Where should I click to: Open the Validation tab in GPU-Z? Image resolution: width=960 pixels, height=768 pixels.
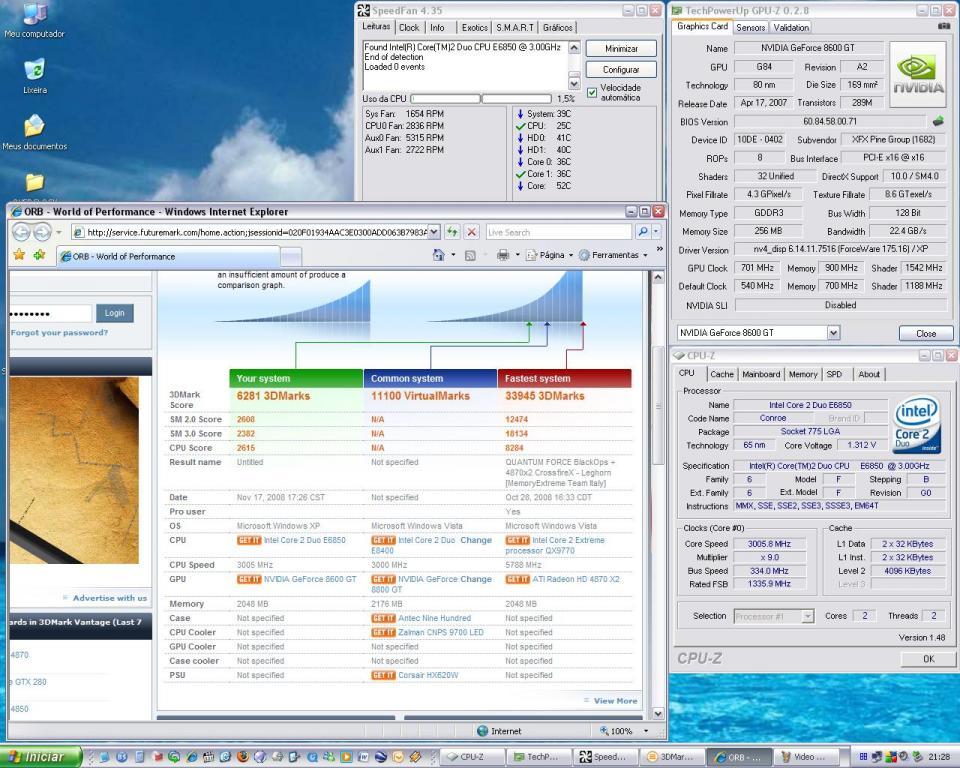point(790,28)
